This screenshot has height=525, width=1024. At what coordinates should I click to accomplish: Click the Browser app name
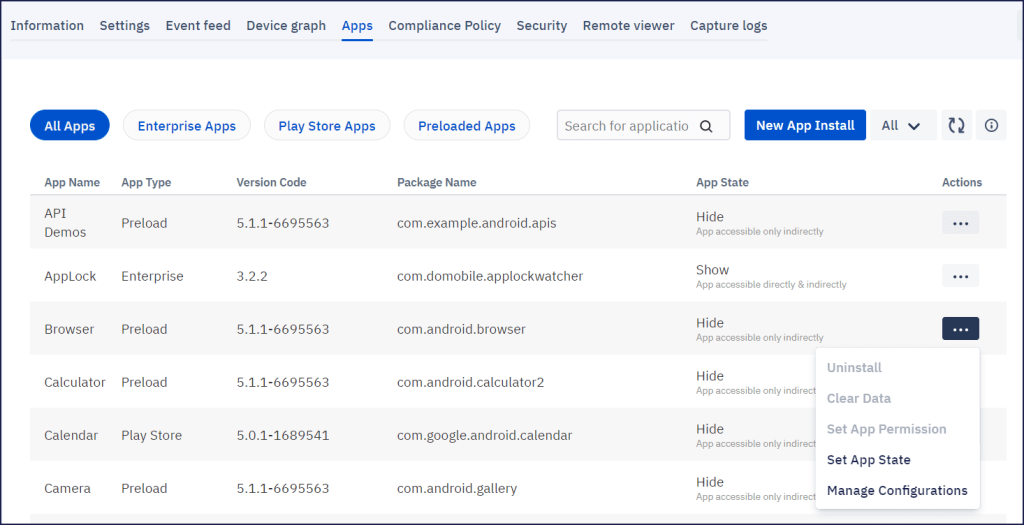(x=69, y=329)
